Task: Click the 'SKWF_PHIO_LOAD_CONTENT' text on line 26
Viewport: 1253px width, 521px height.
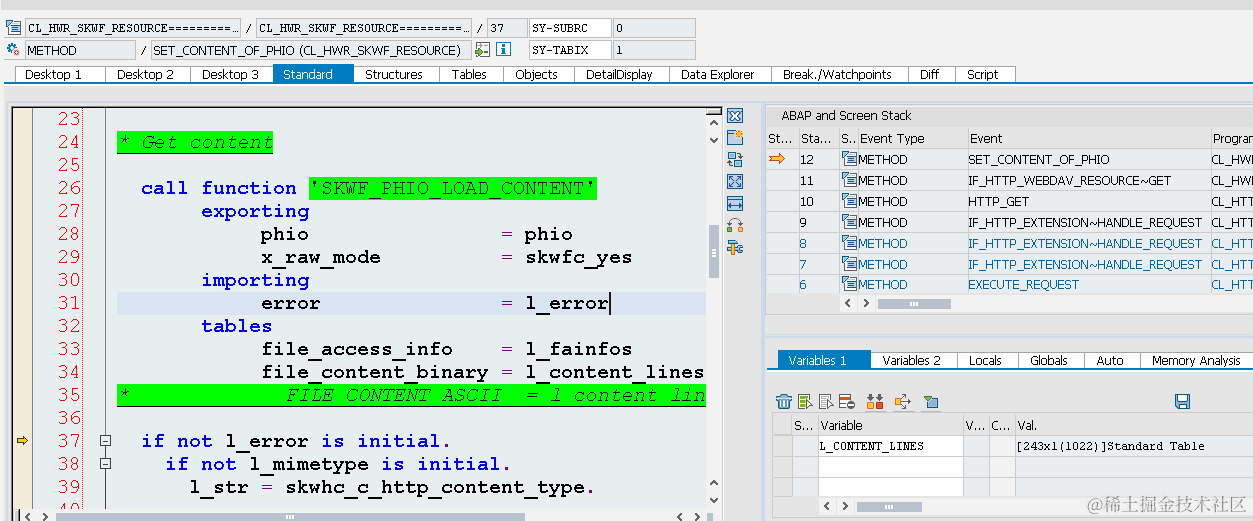Action: tap(452, 188)
